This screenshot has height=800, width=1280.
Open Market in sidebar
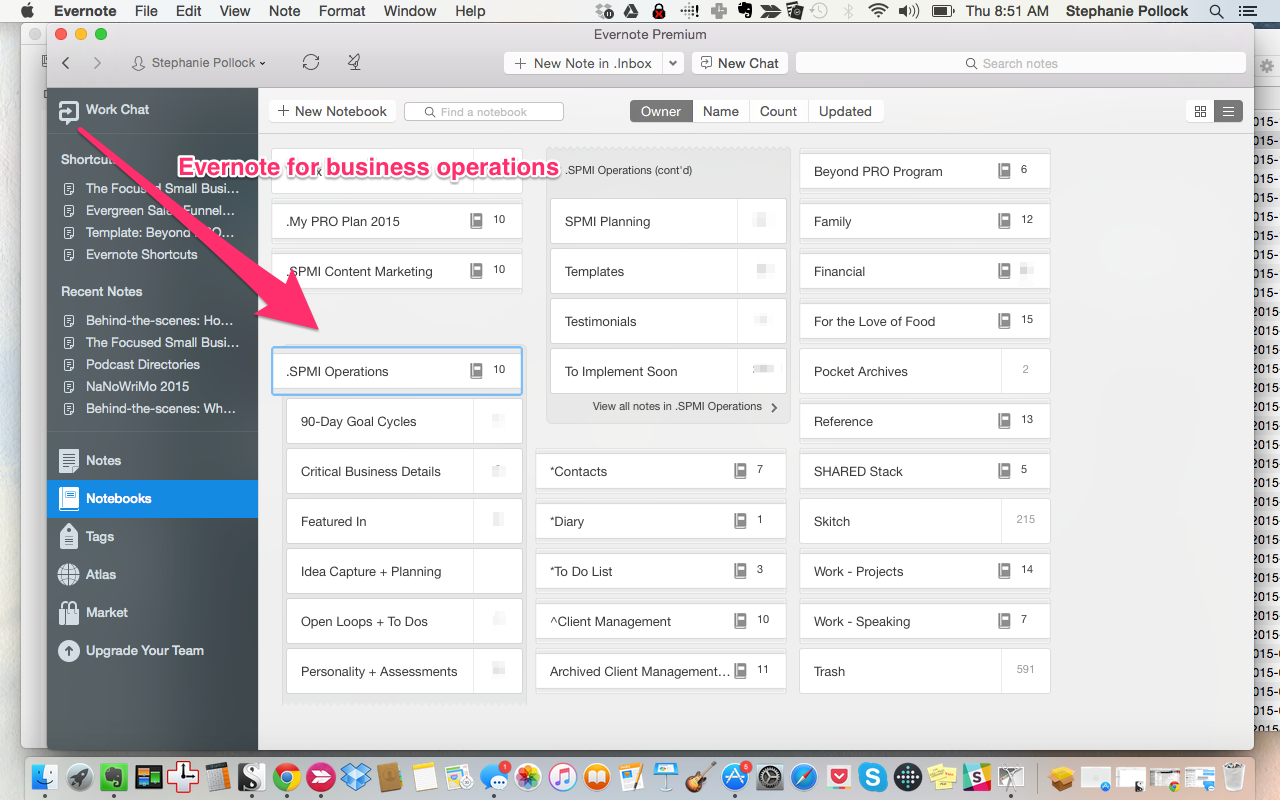[x=152, y=613]
